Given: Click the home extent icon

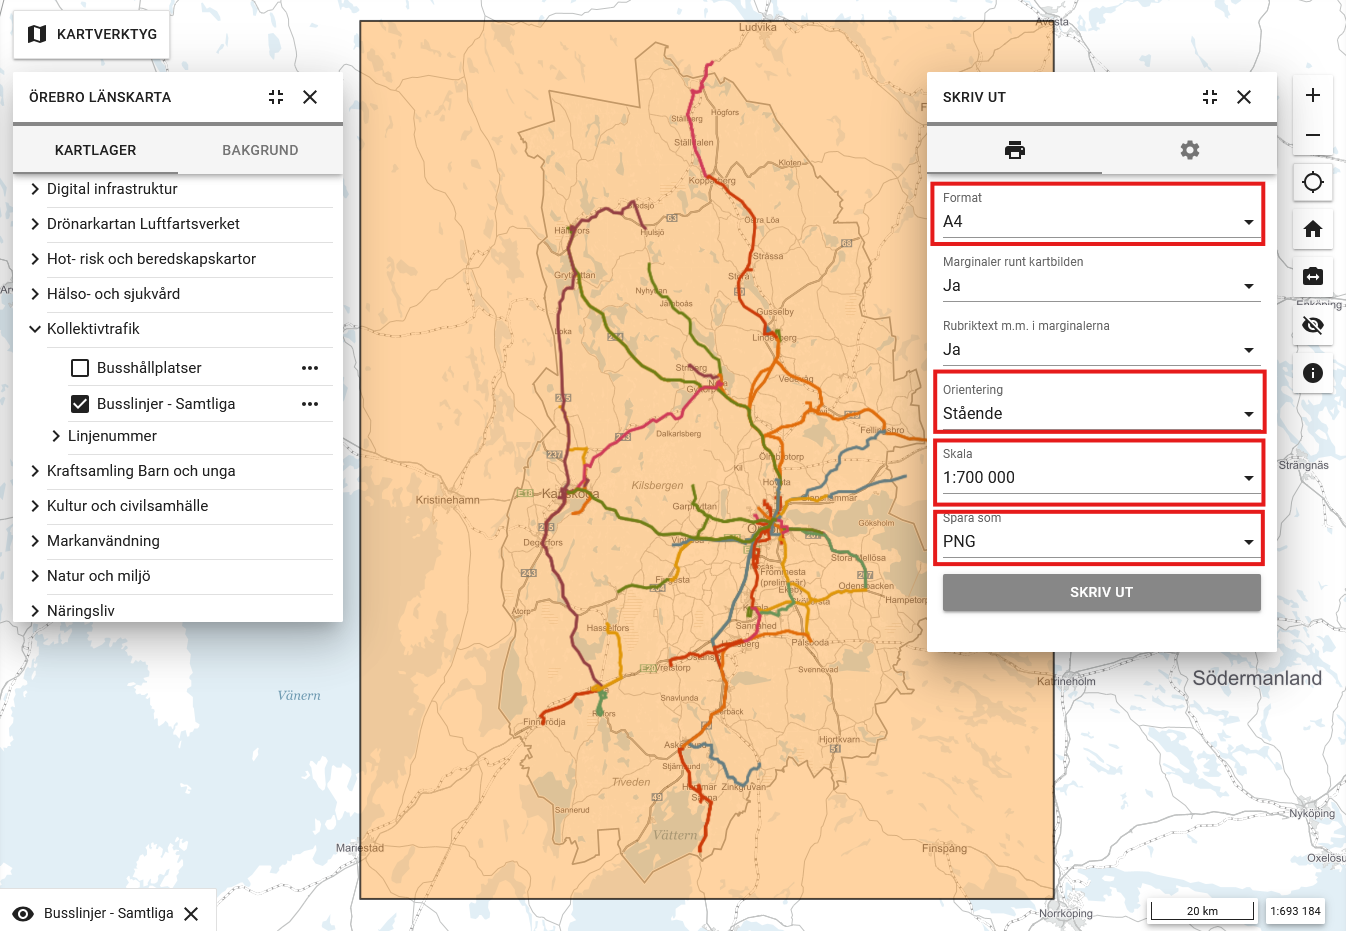Looking at the screenshot, I should pos(1313,229).
